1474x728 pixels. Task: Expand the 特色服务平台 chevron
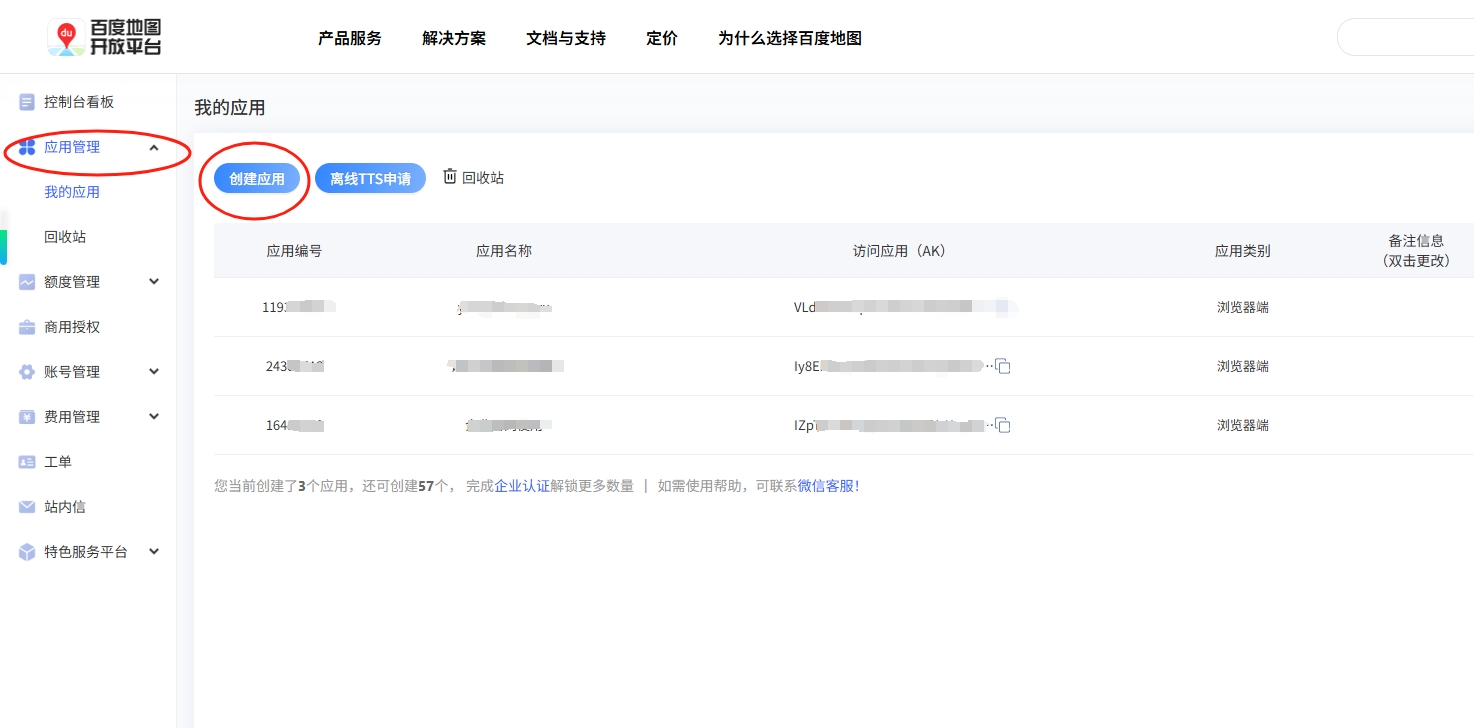pyautogui.click(x=154, y=552)
